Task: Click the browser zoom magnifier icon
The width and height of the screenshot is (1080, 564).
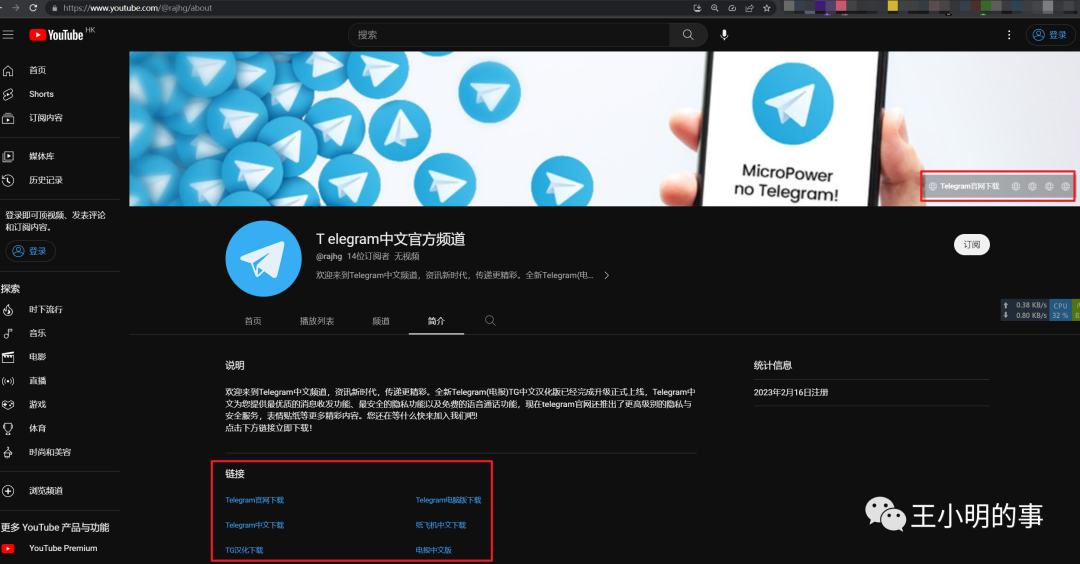Action: [715, 8]
